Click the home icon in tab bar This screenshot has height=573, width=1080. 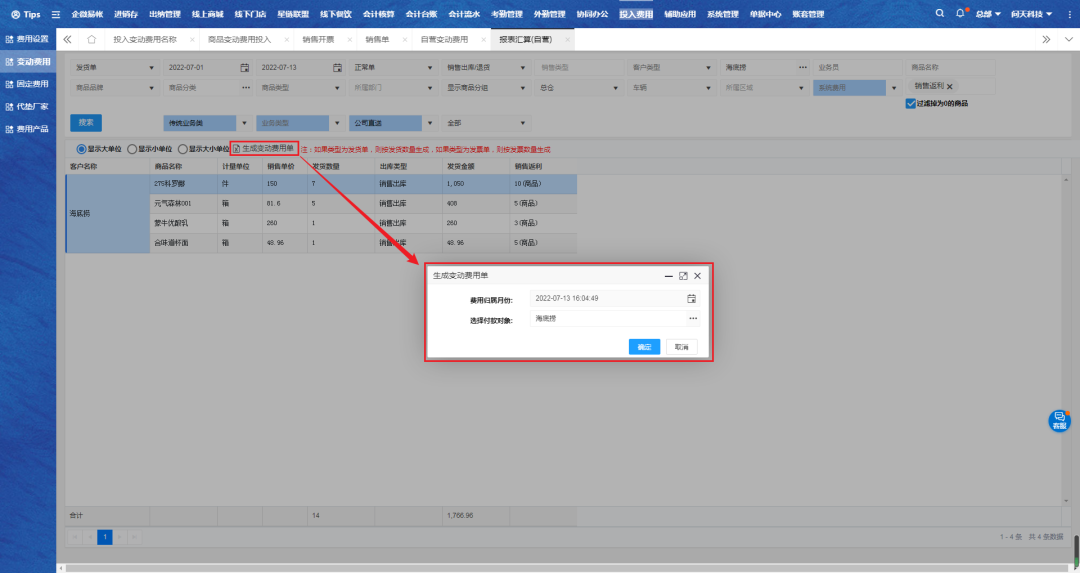[x=91, y=39]
